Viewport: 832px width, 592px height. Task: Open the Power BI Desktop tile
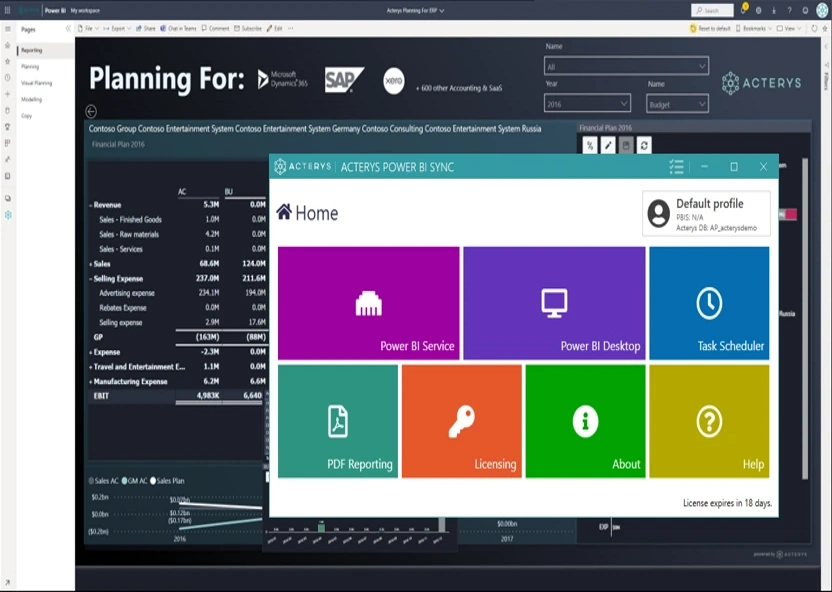pos(554,303)
